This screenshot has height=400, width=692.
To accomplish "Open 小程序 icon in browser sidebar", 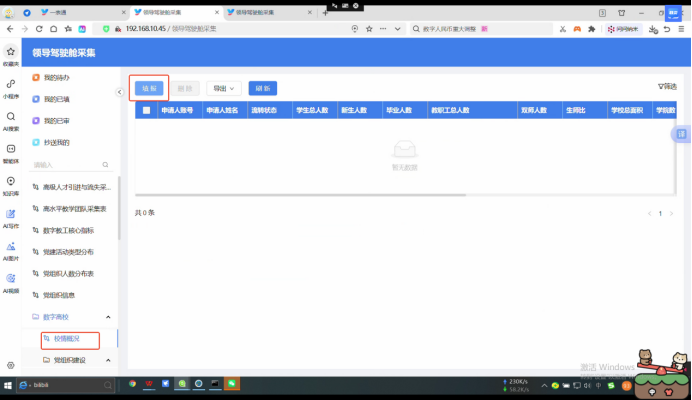I will click(11, 84).
